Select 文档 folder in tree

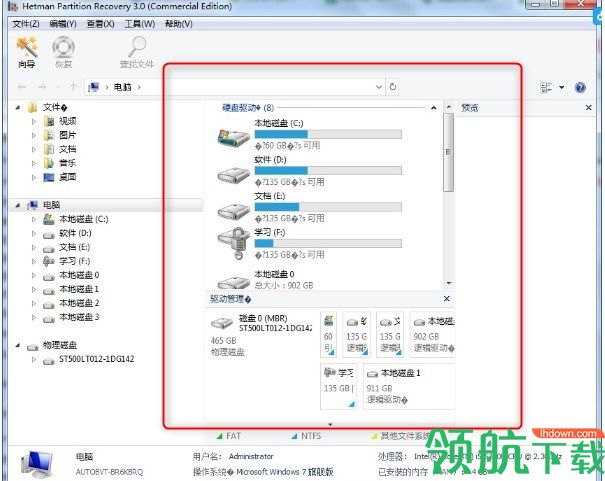tap(68, 149)
